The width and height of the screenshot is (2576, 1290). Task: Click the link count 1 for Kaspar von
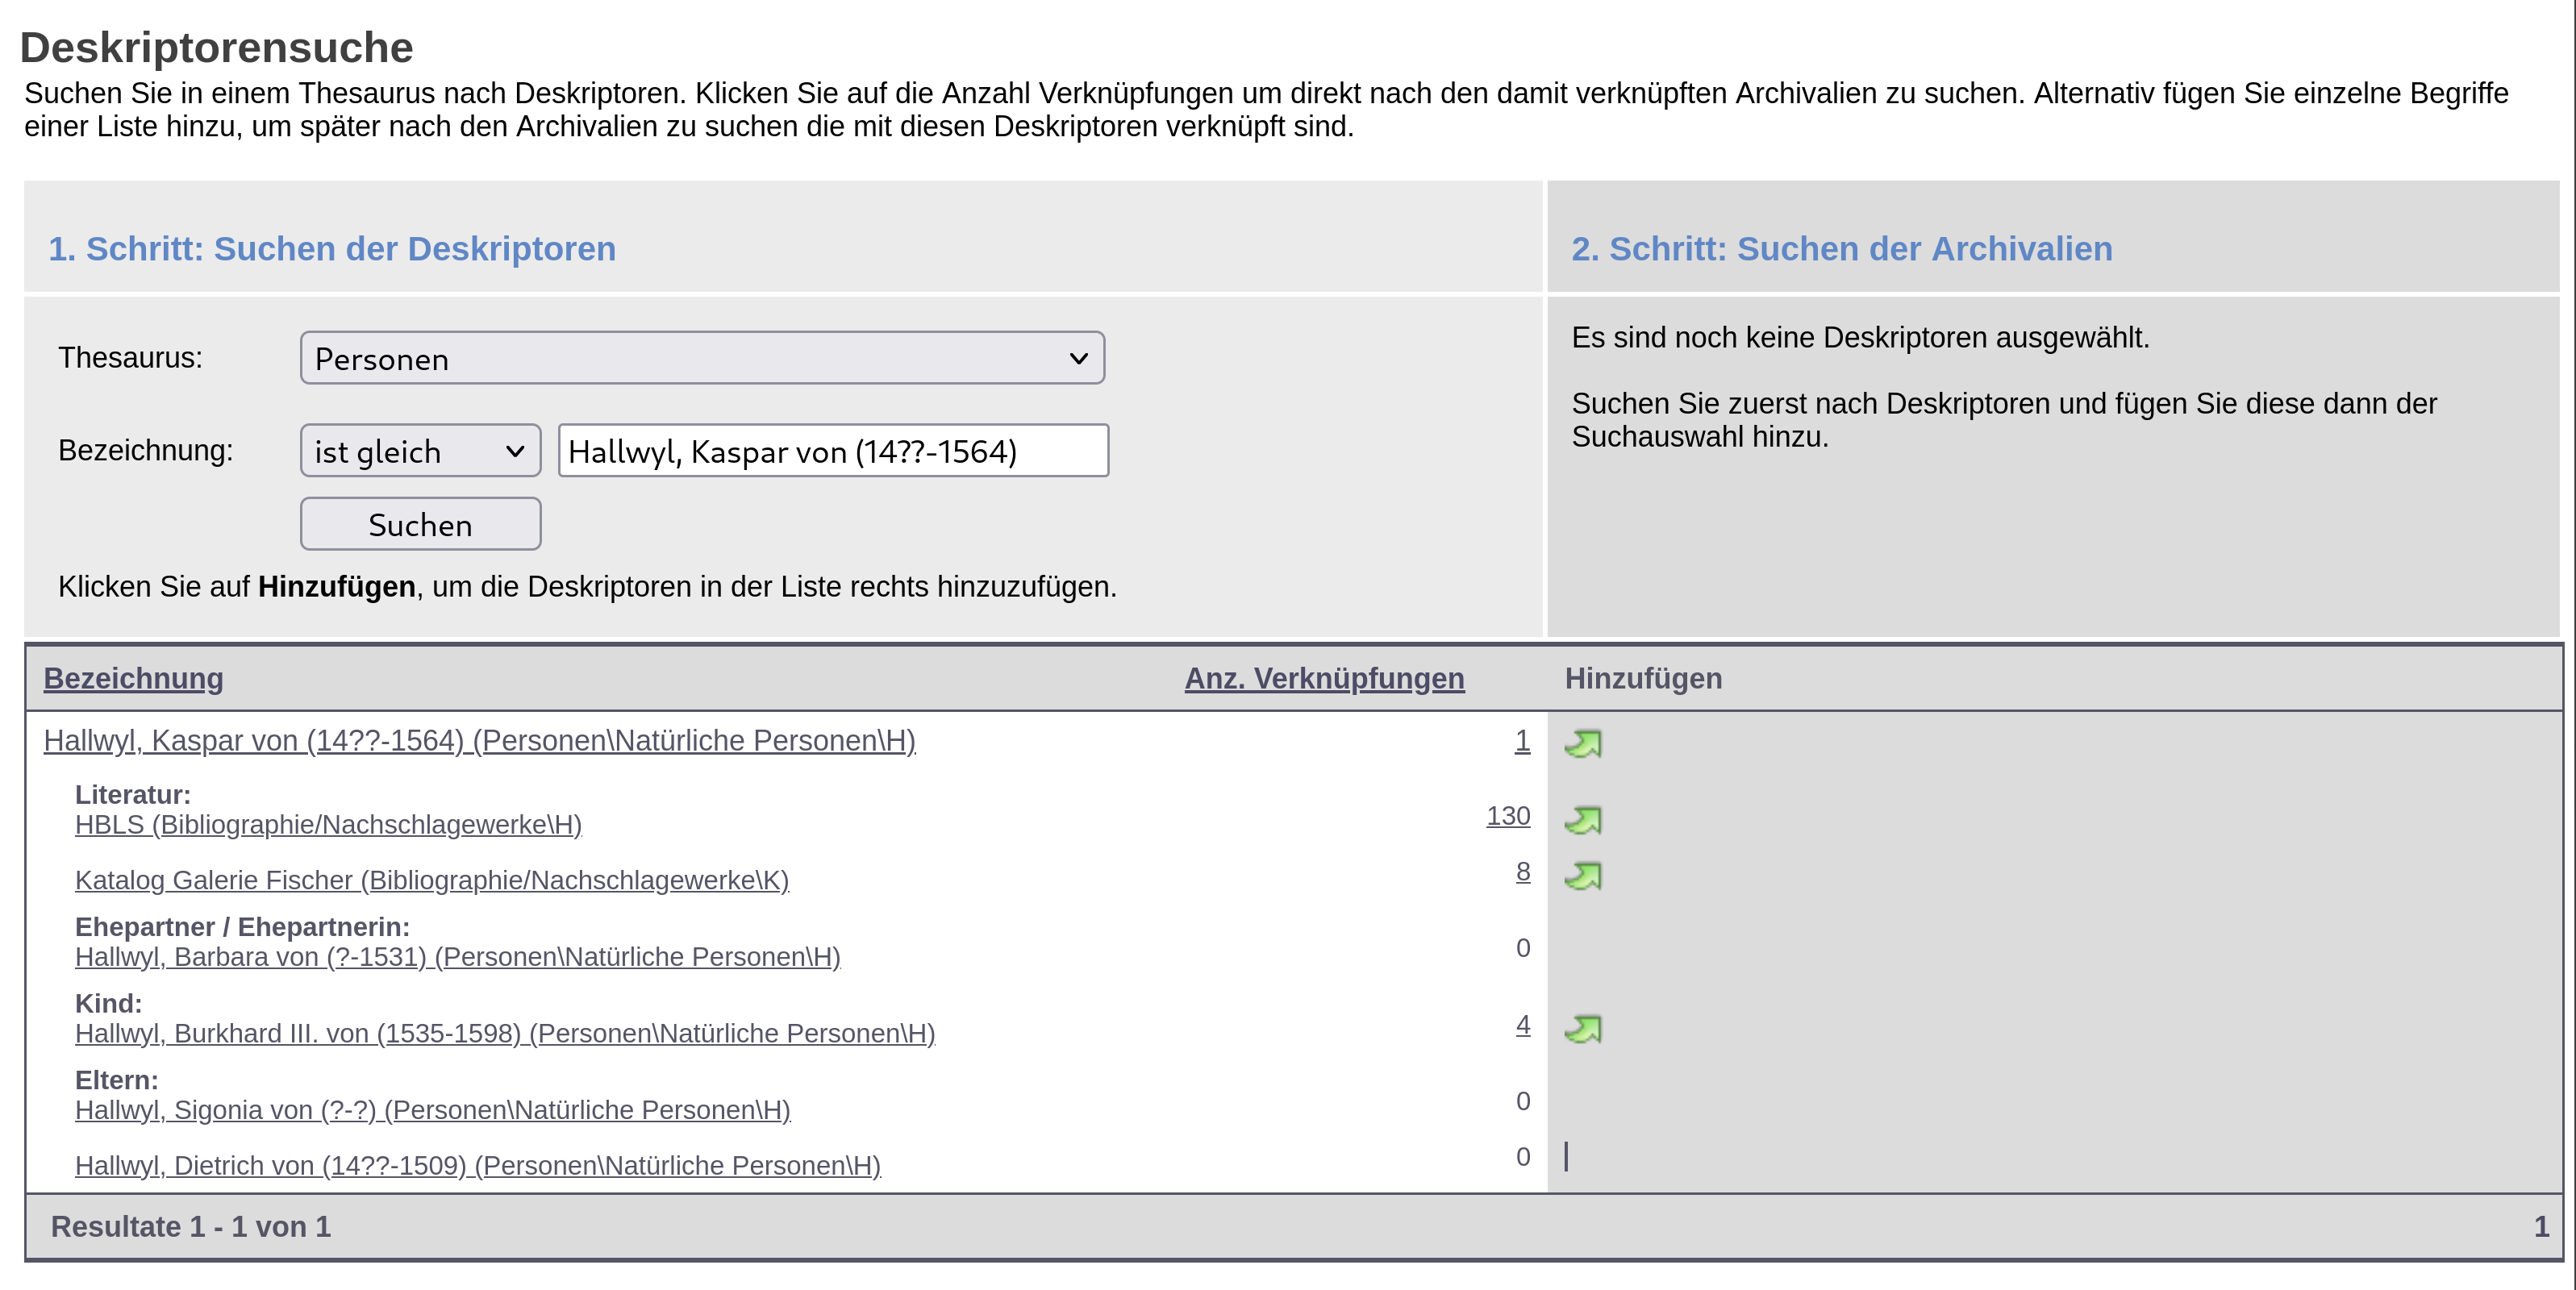1522,741
